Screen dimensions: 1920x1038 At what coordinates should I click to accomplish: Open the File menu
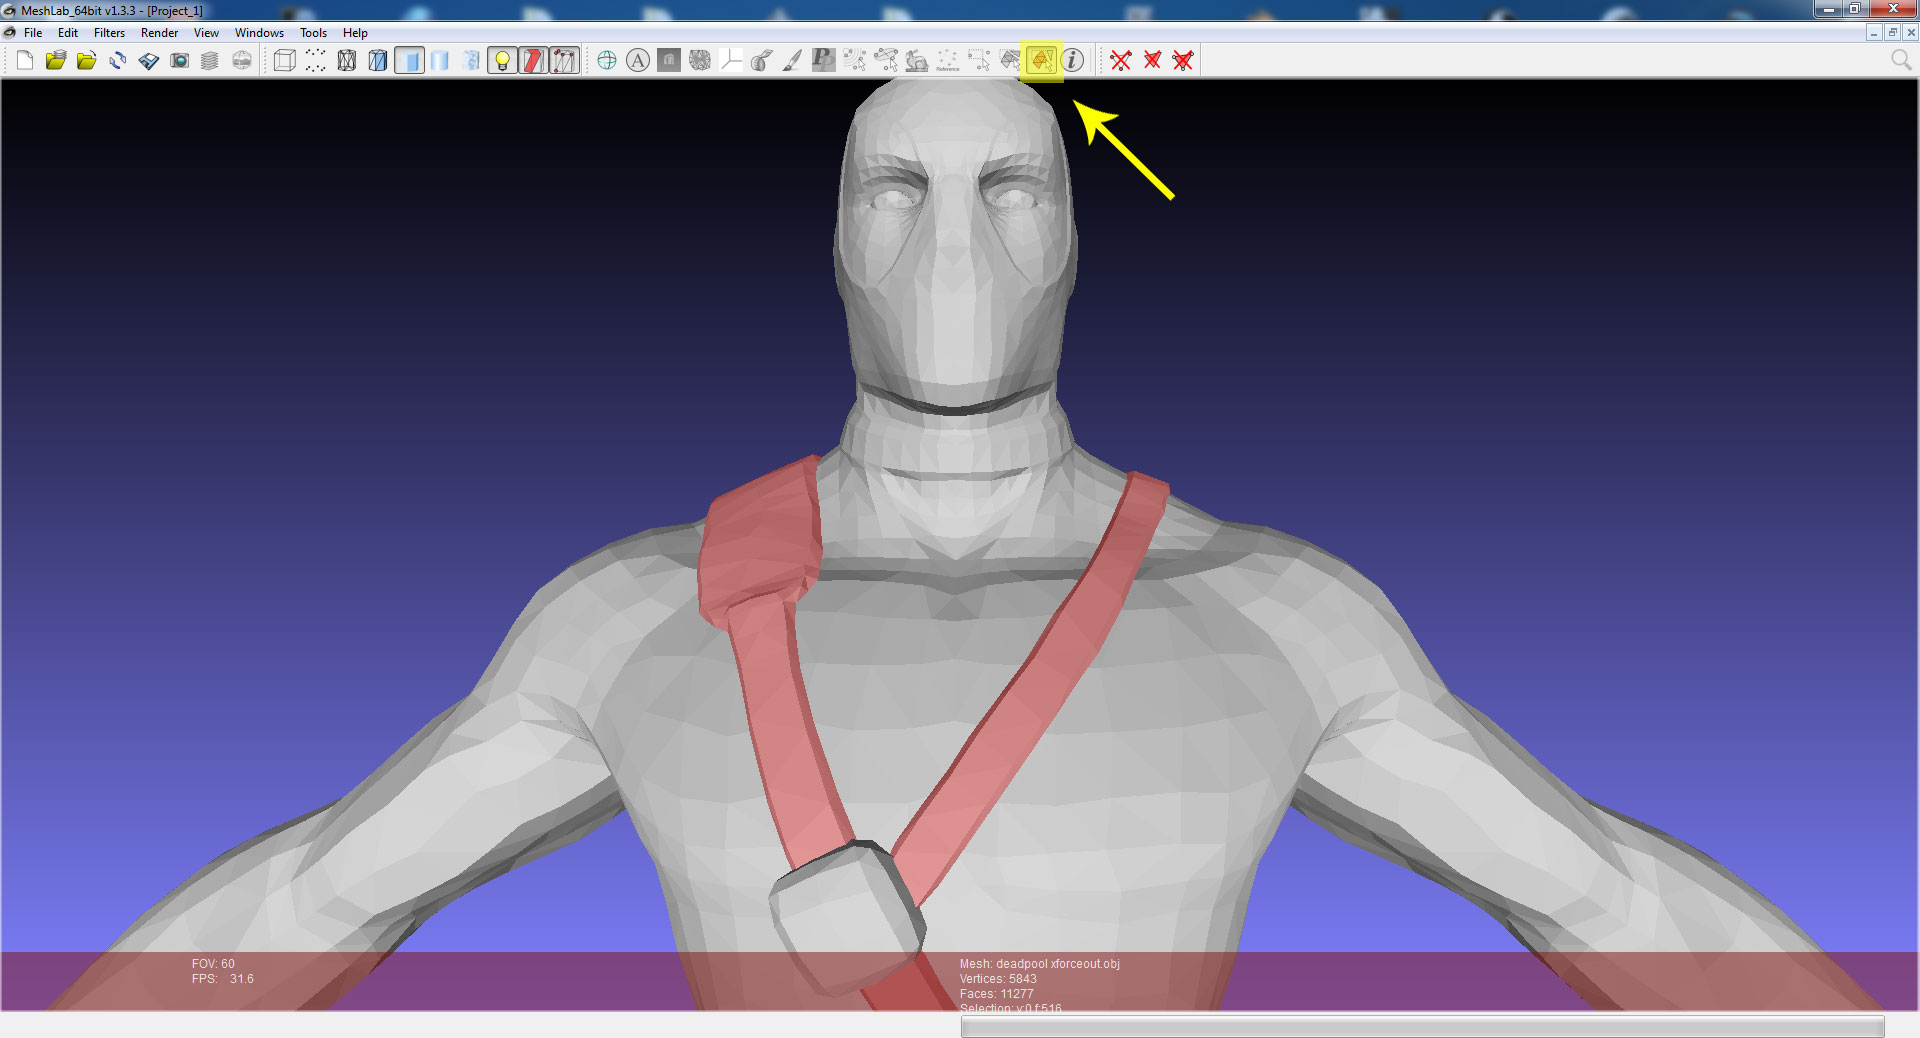coord(33,33)
